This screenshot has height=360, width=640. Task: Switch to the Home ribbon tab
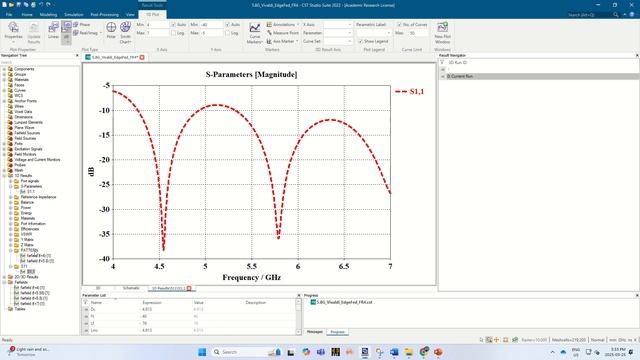click(x=27, y=15)
